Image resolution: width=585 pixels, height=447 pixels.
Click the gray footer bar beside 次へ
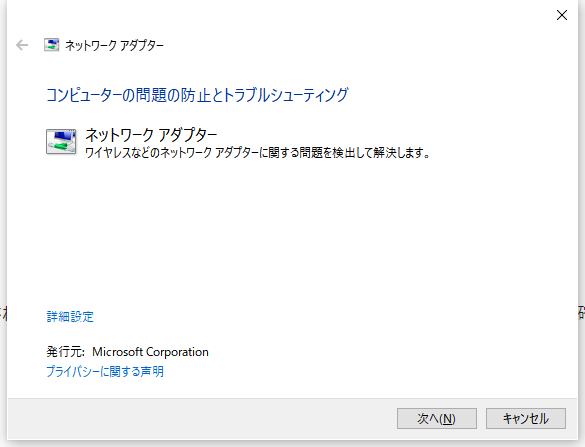tap(201, 418)
